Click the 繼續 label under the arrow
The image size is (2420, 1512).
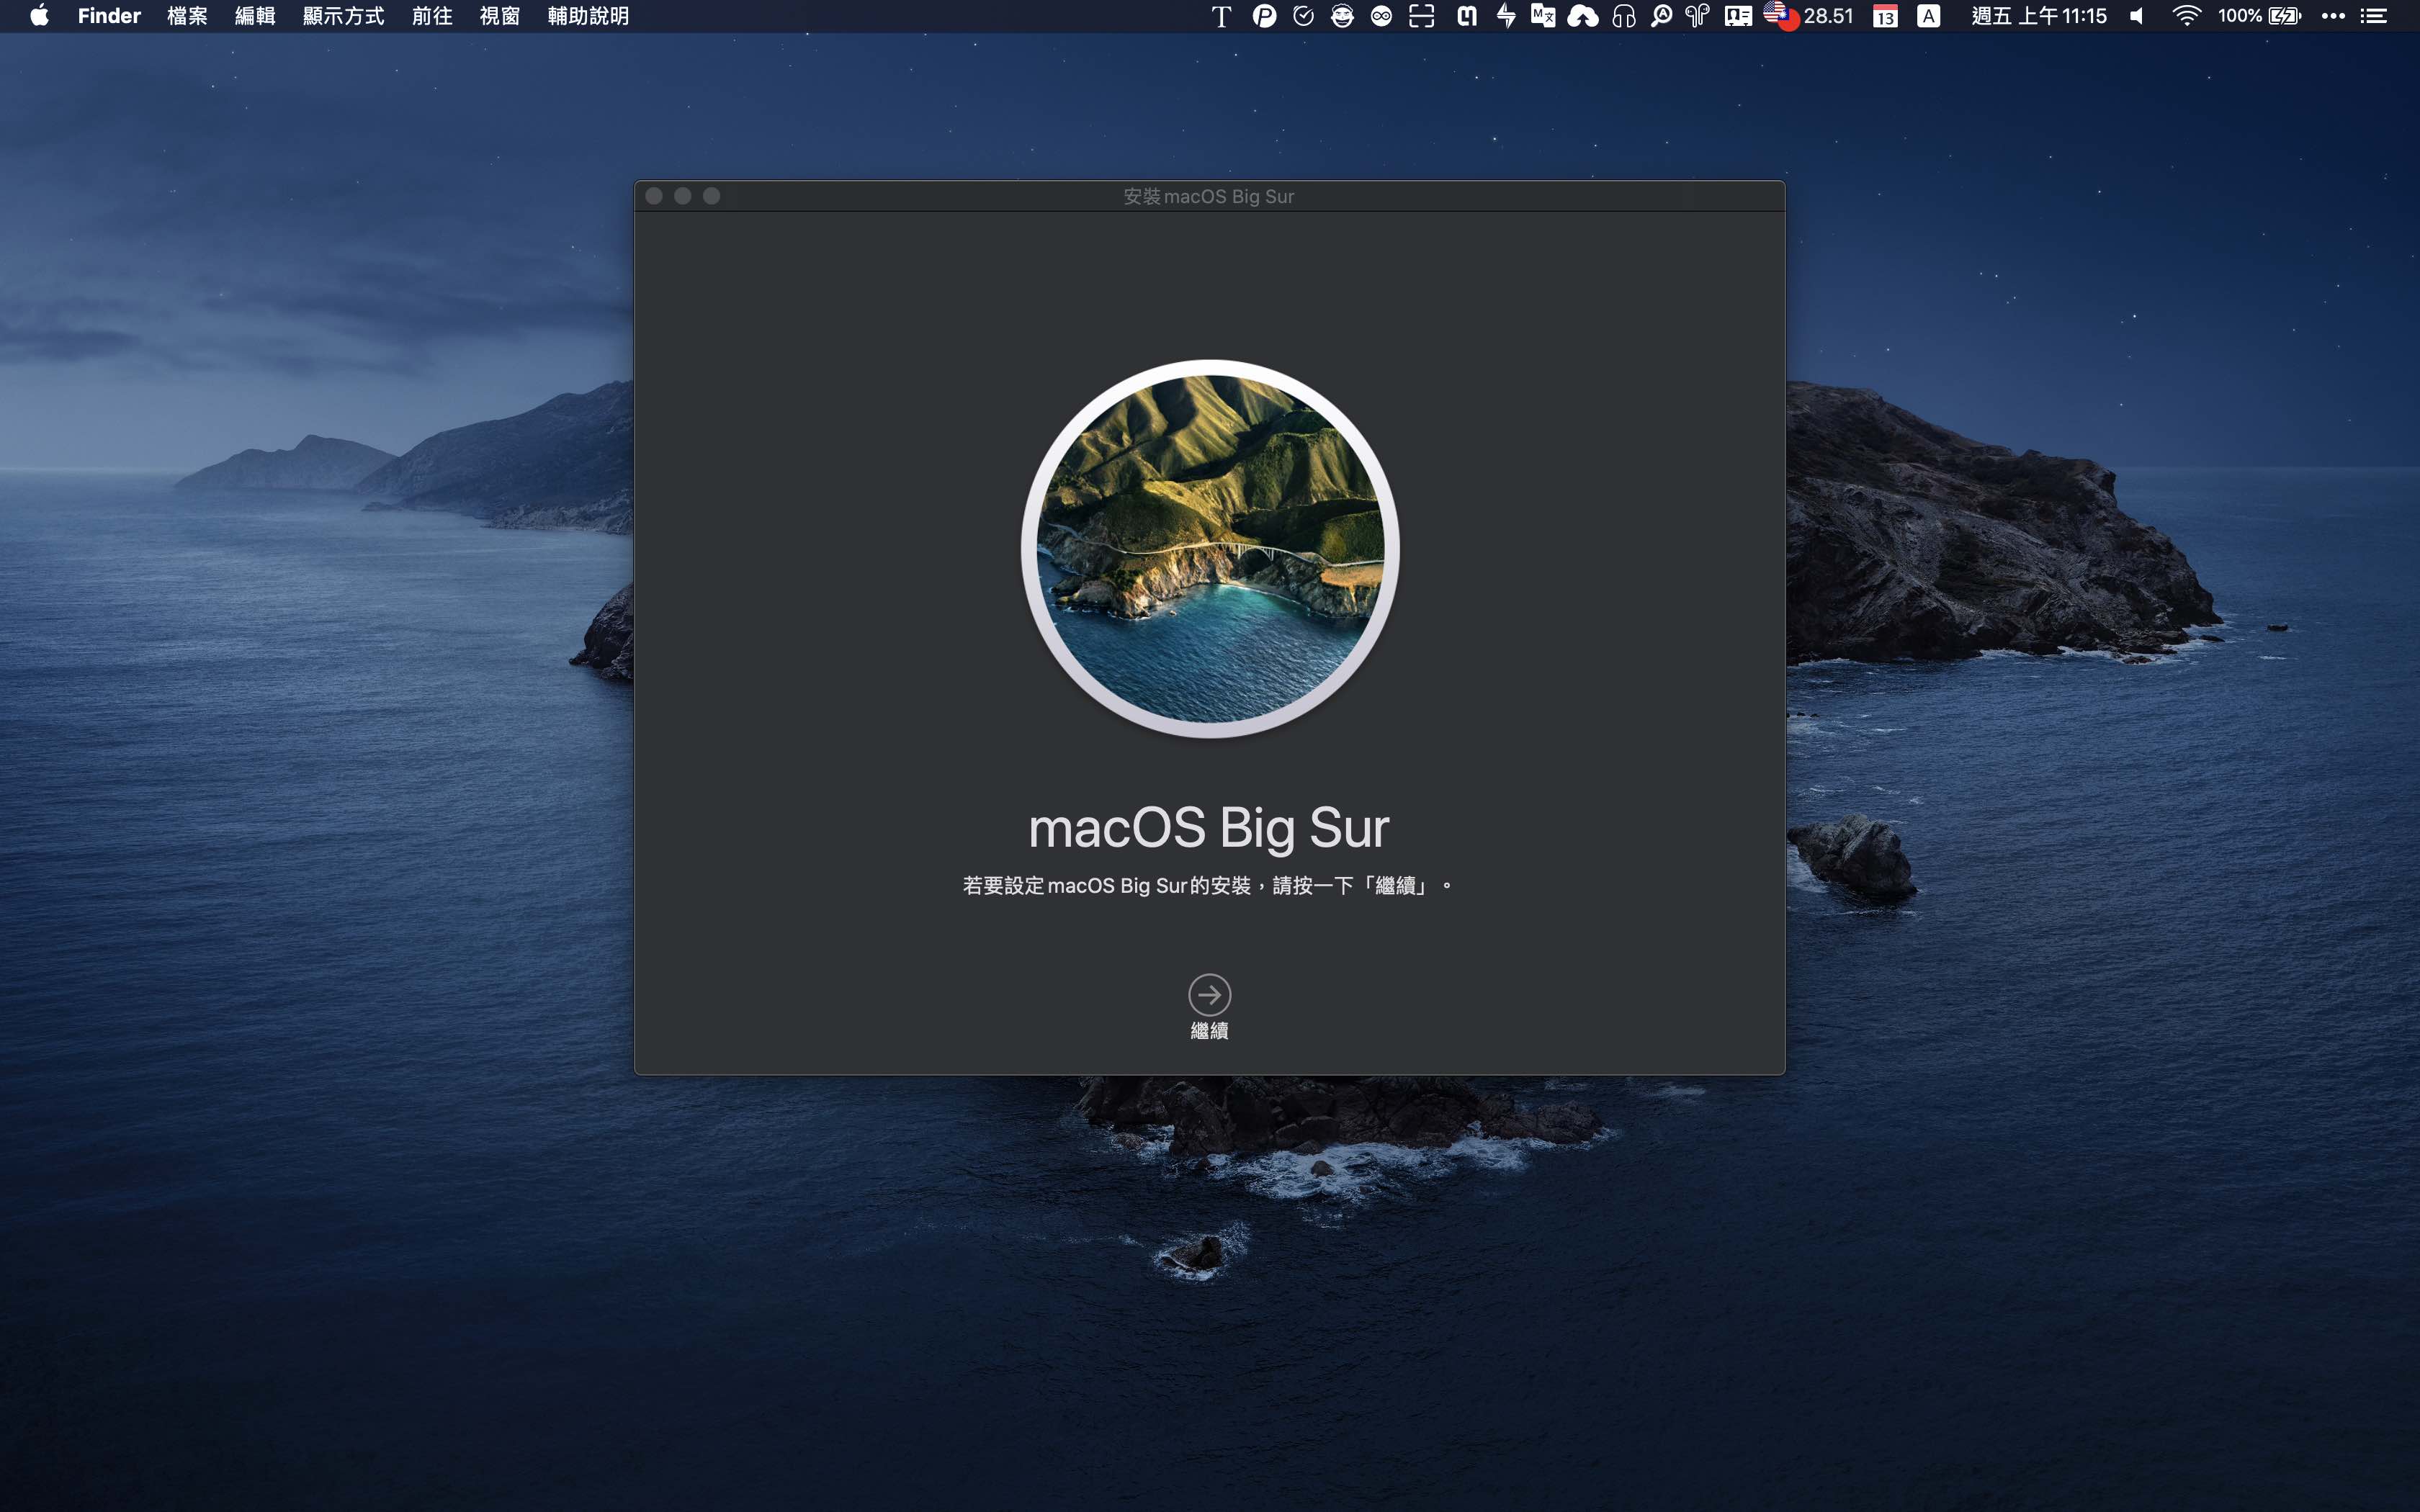point(1209,1030)
